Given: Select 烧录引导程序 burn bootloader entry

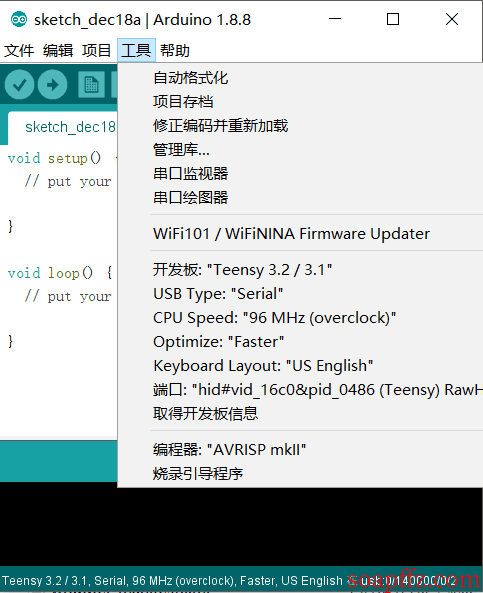Looking at the screenshot, I should pyautogui.click(x=300, y=473).
